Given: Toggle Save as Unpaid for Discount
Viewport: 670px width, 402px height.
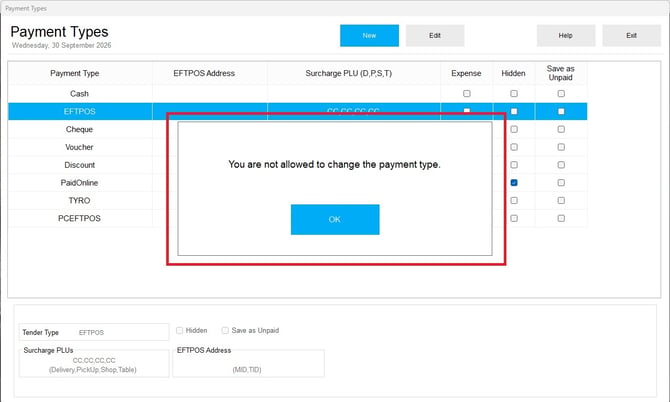Looking at the screenshot, I should pyautogui.click(x=561, y=165).
